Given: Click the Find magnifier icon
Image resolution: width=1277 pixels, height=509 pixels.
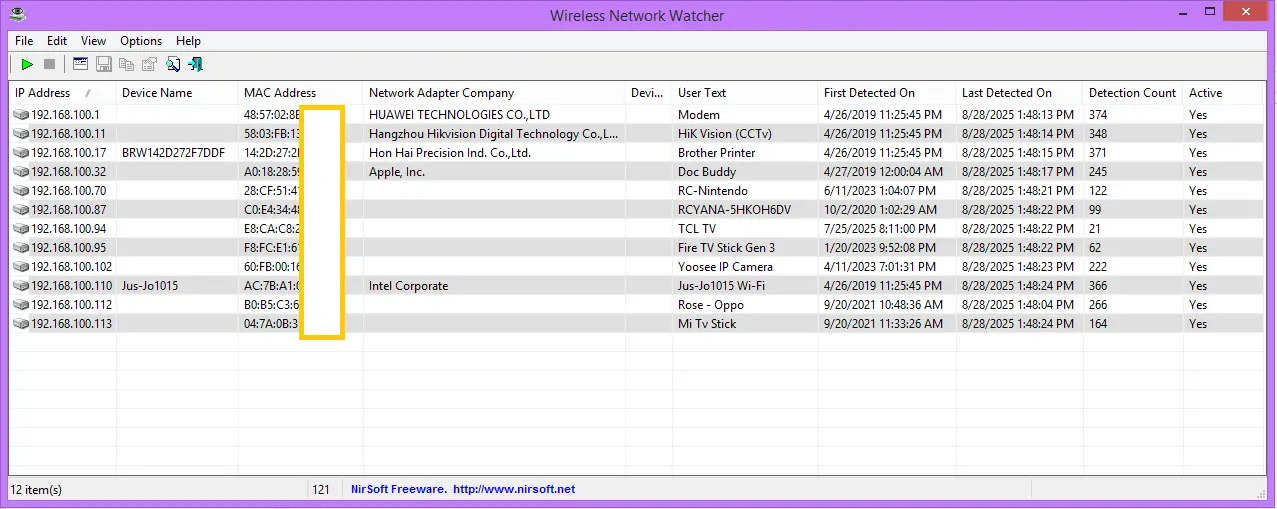Looking at the screenshot, I should point(172,64).
